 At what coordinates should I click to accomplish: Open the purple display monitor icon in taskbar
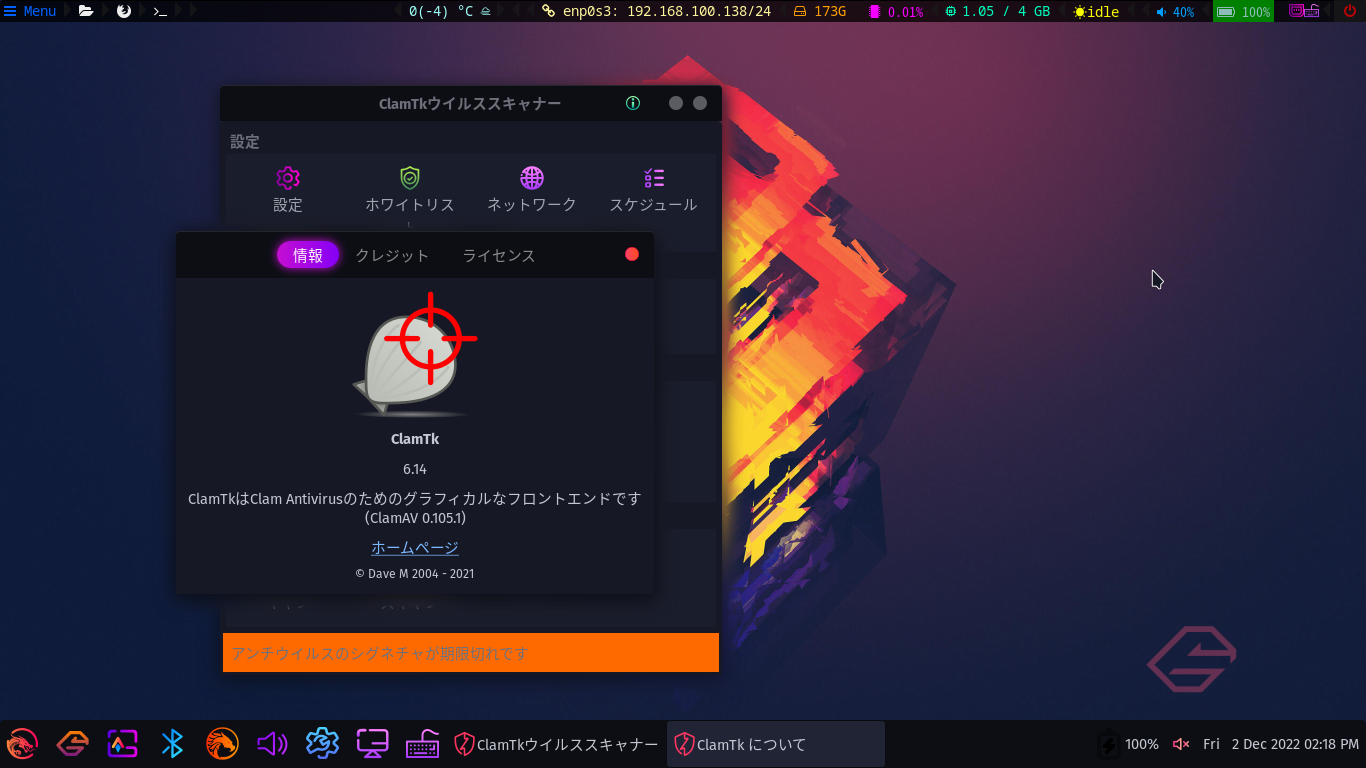tap(372, 744)
